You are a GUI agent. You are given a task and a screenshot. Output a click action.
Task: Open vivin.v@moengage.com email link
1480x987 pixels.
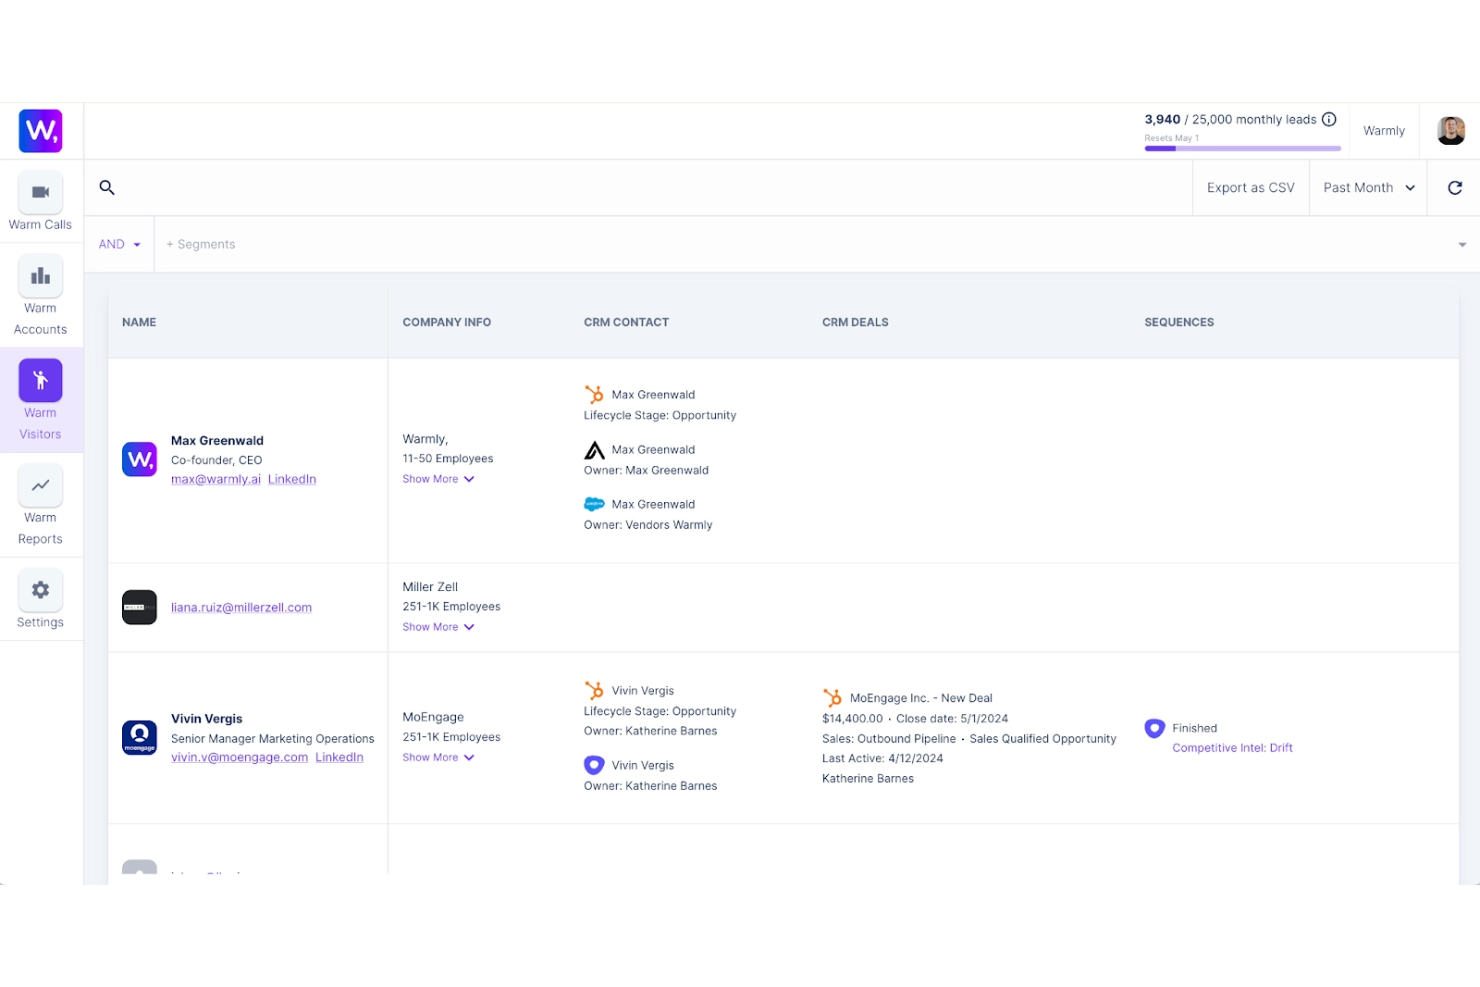239,757
